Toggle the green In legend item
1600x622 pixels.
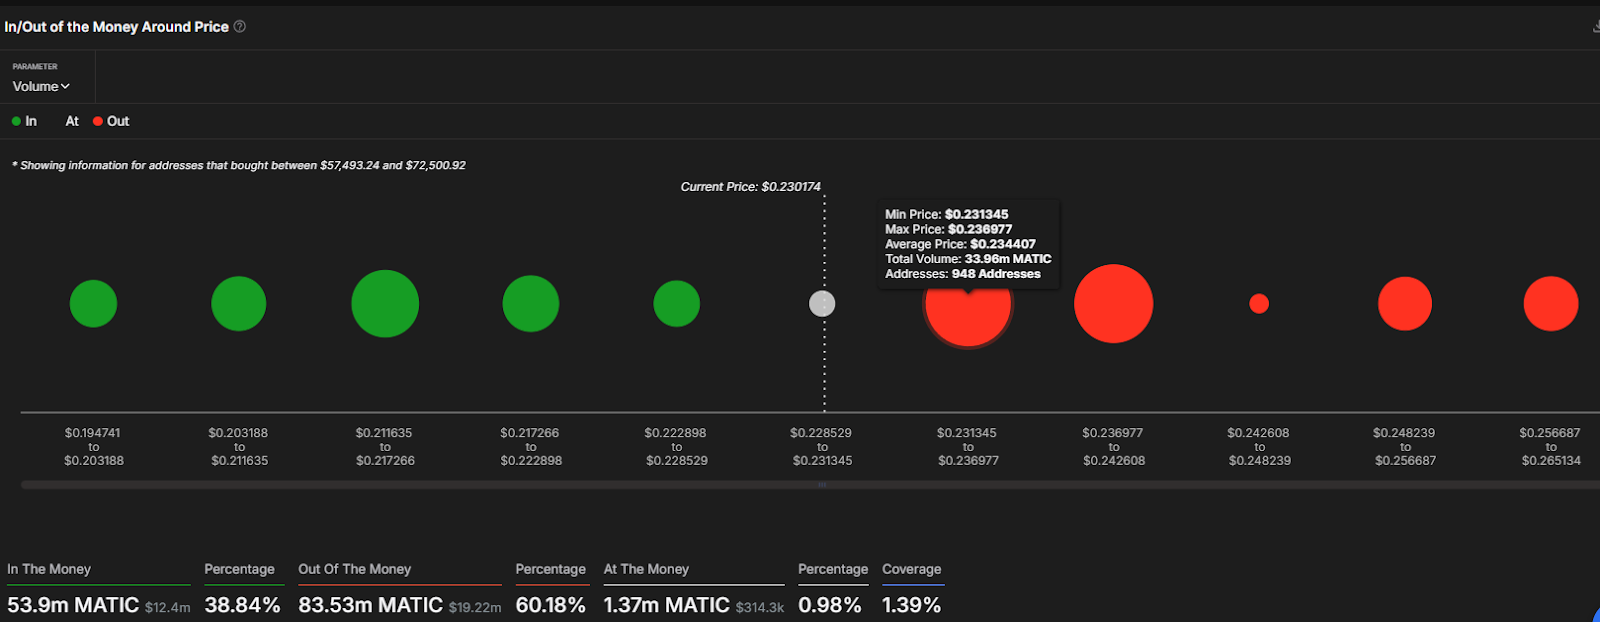pos(25,121)
